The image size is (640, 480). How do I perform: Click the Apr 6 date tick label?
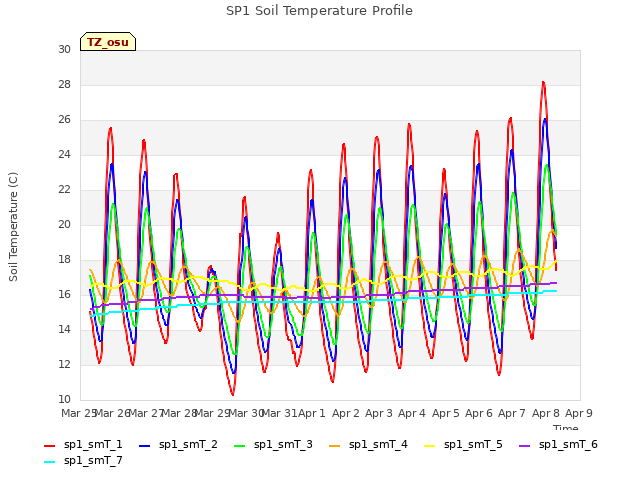[479, 413]
